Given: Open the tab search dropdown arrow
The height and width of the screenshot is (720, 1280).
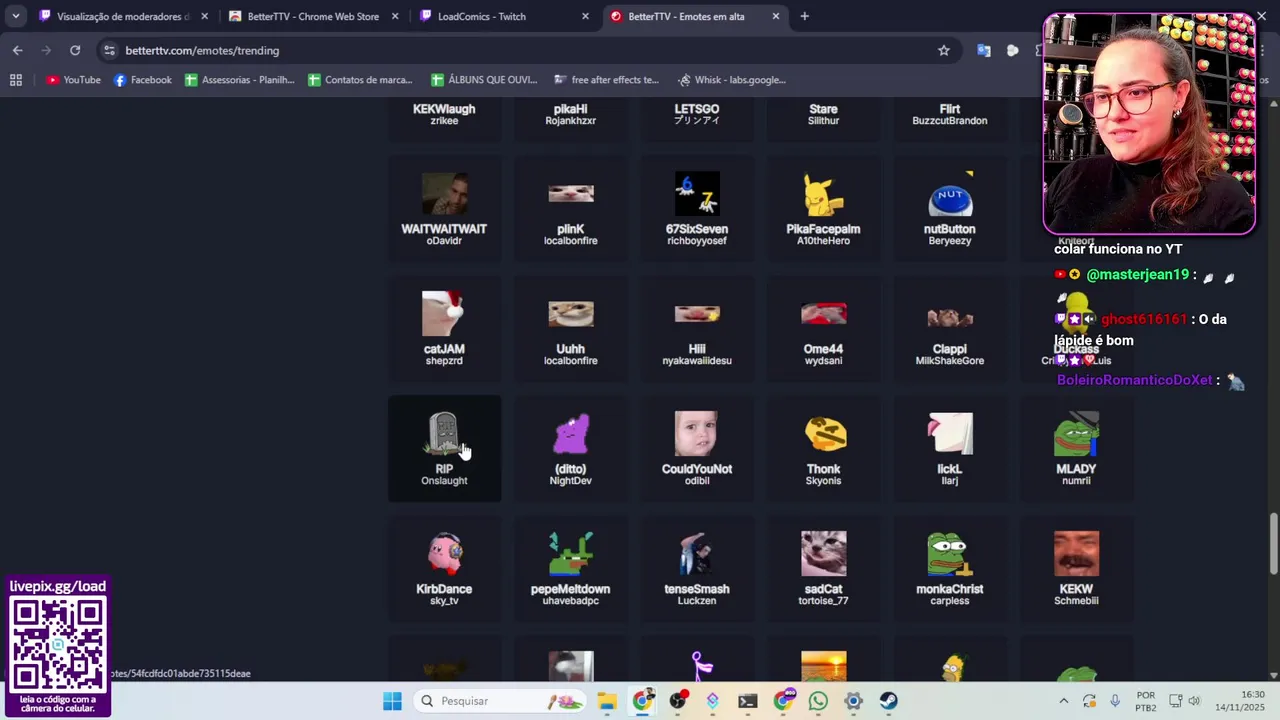Looking at the screenshot, I should tap(15, 16).
